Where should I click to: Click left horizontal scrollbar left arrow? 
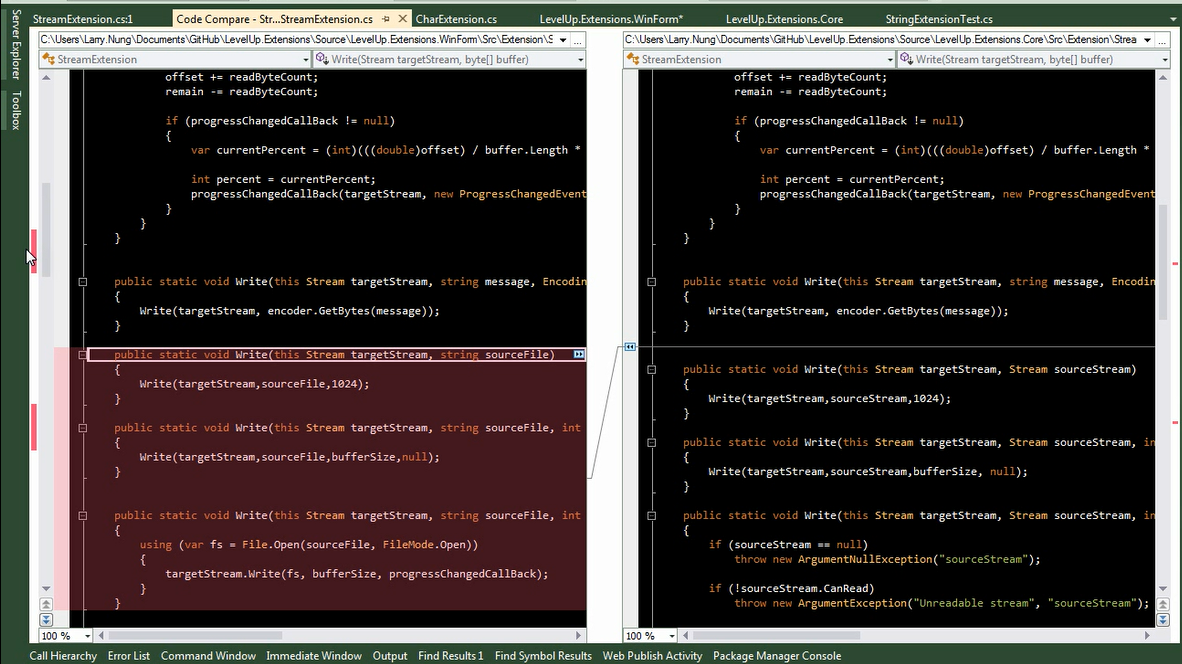point(101,636)
